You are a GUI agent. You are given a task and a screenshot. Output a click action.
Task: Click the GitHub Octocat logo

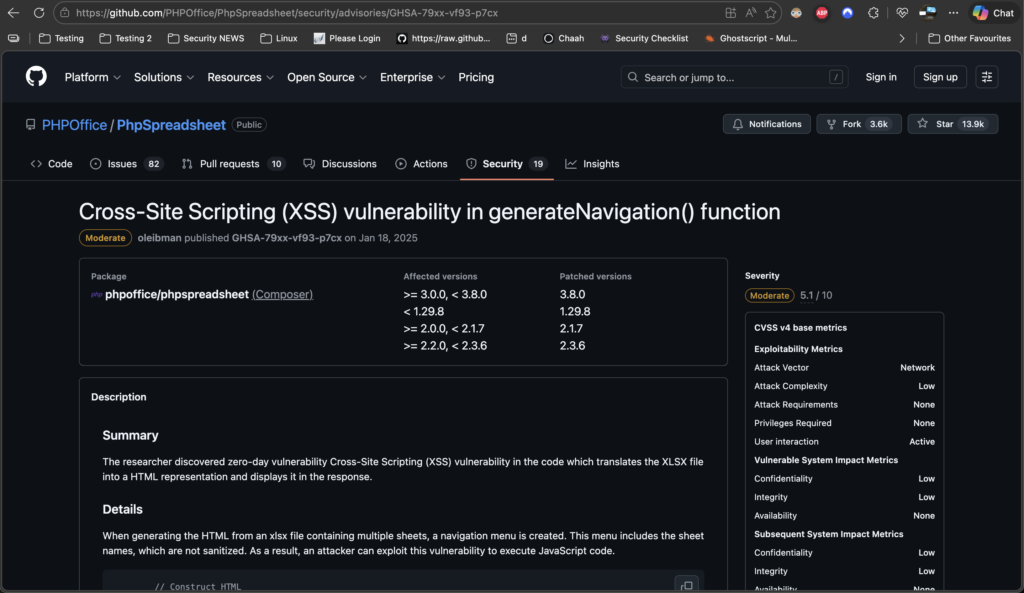click(x=36, y=77)
